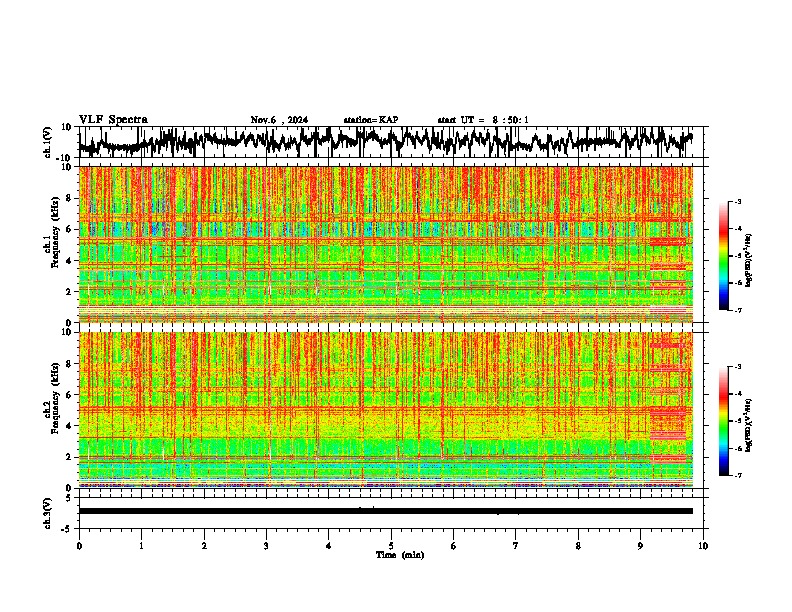Viewport: 792px width, 612px height.
Task: Click the 'ch.3(V)' axis label
Action: coord(48,514)
